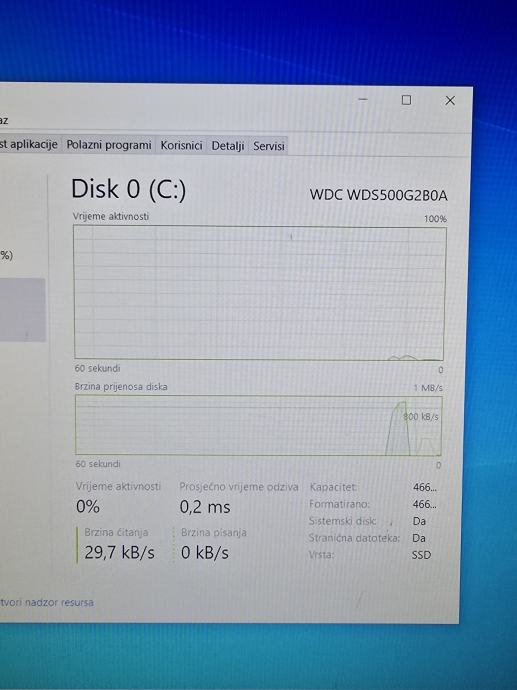The width and height of the screenshot is (517, 690).
Task: Click the Vrsta SSD value
Action: coord(421,555)
